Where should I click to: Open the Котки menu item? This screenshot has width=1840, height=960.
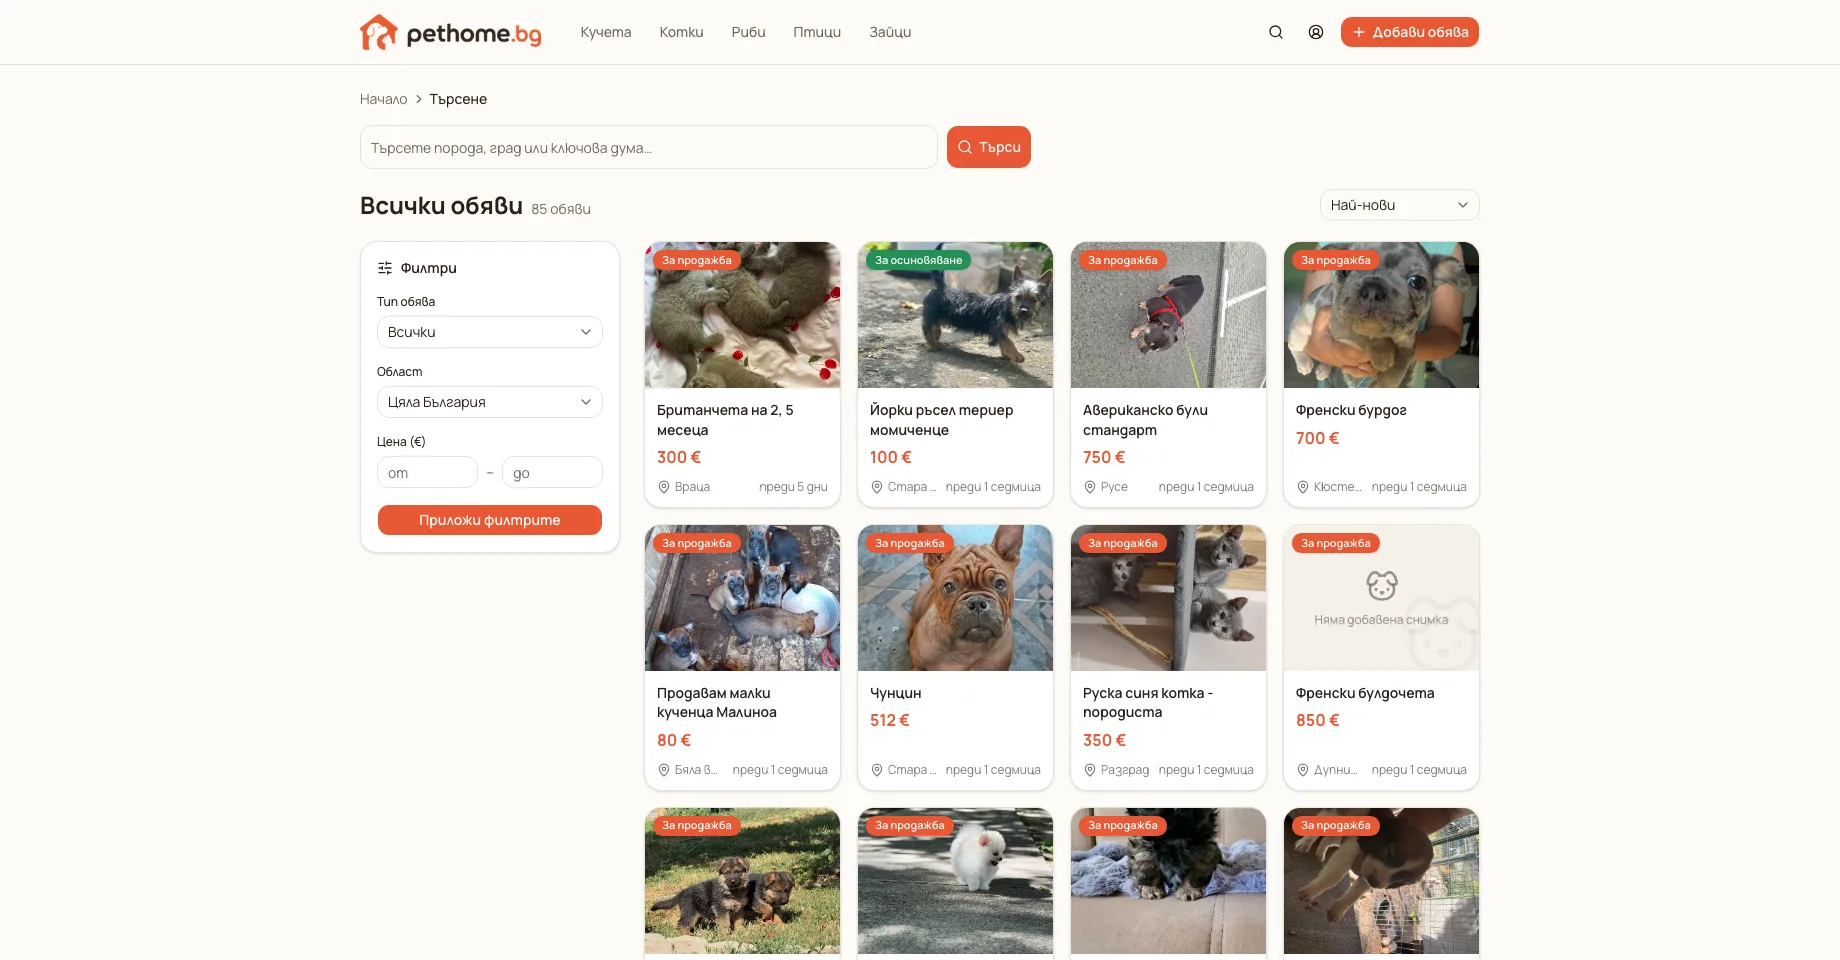pyautogui.click(x=681, y=32)
